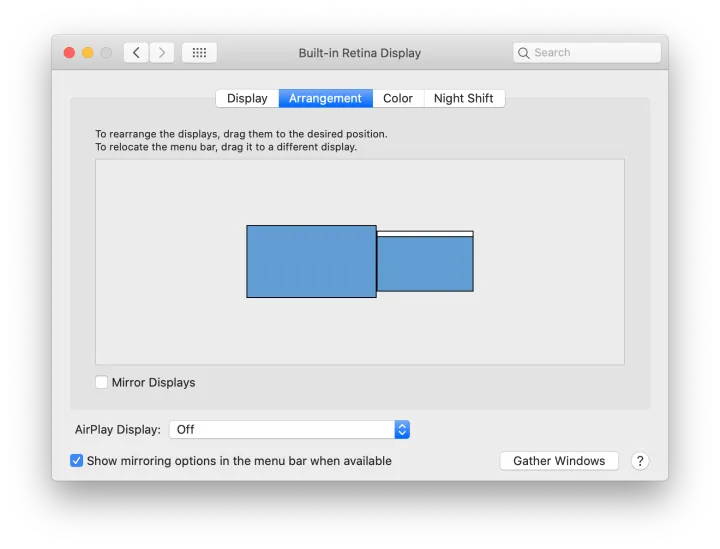Click the white menu bar strip on display
This screenshot has height=549, width=720.
pos(425,234)
